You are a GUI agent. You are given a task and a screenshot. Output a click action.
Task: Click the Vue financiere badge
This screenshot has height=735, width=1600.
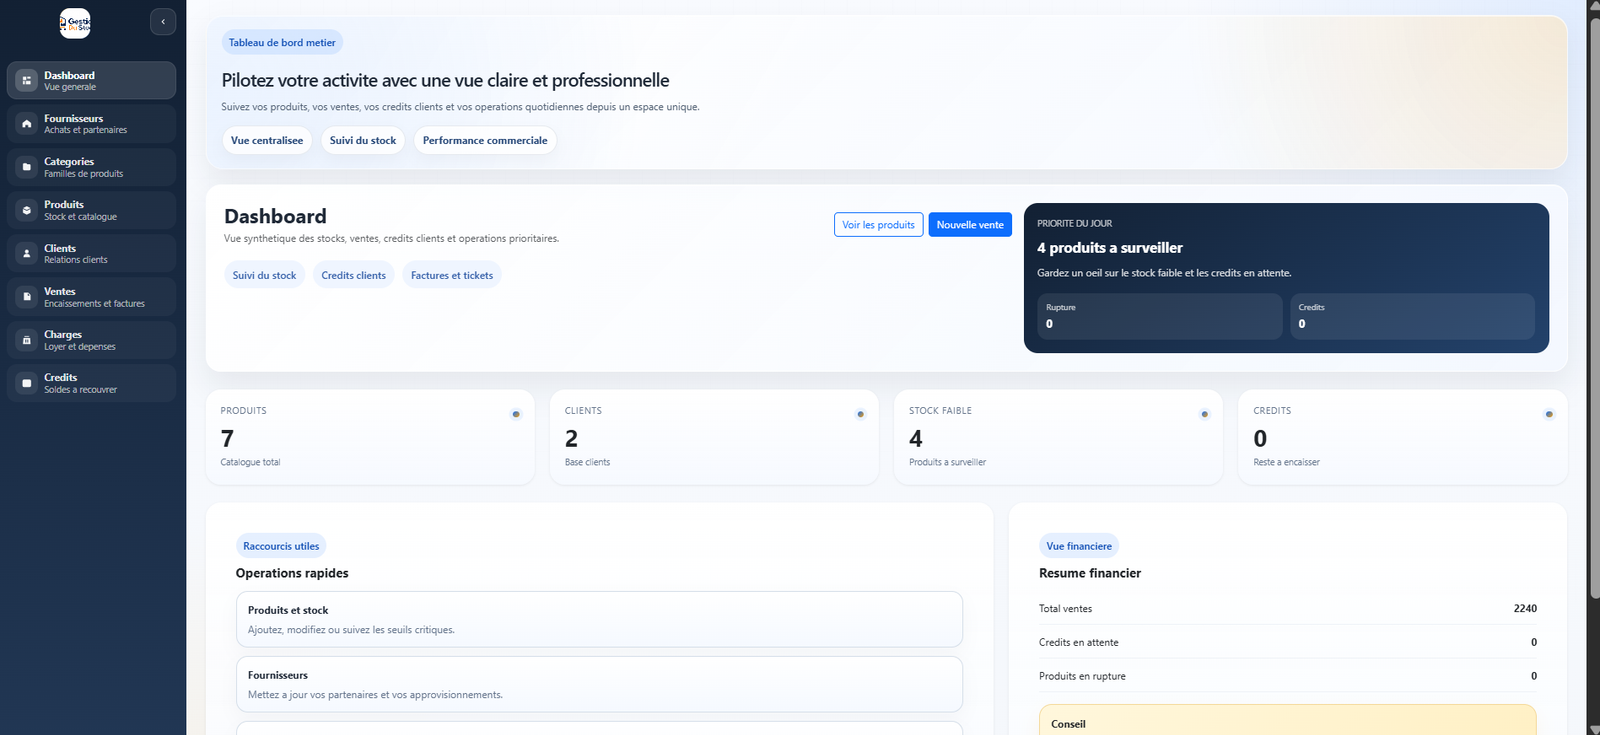tap(1079, 546)
